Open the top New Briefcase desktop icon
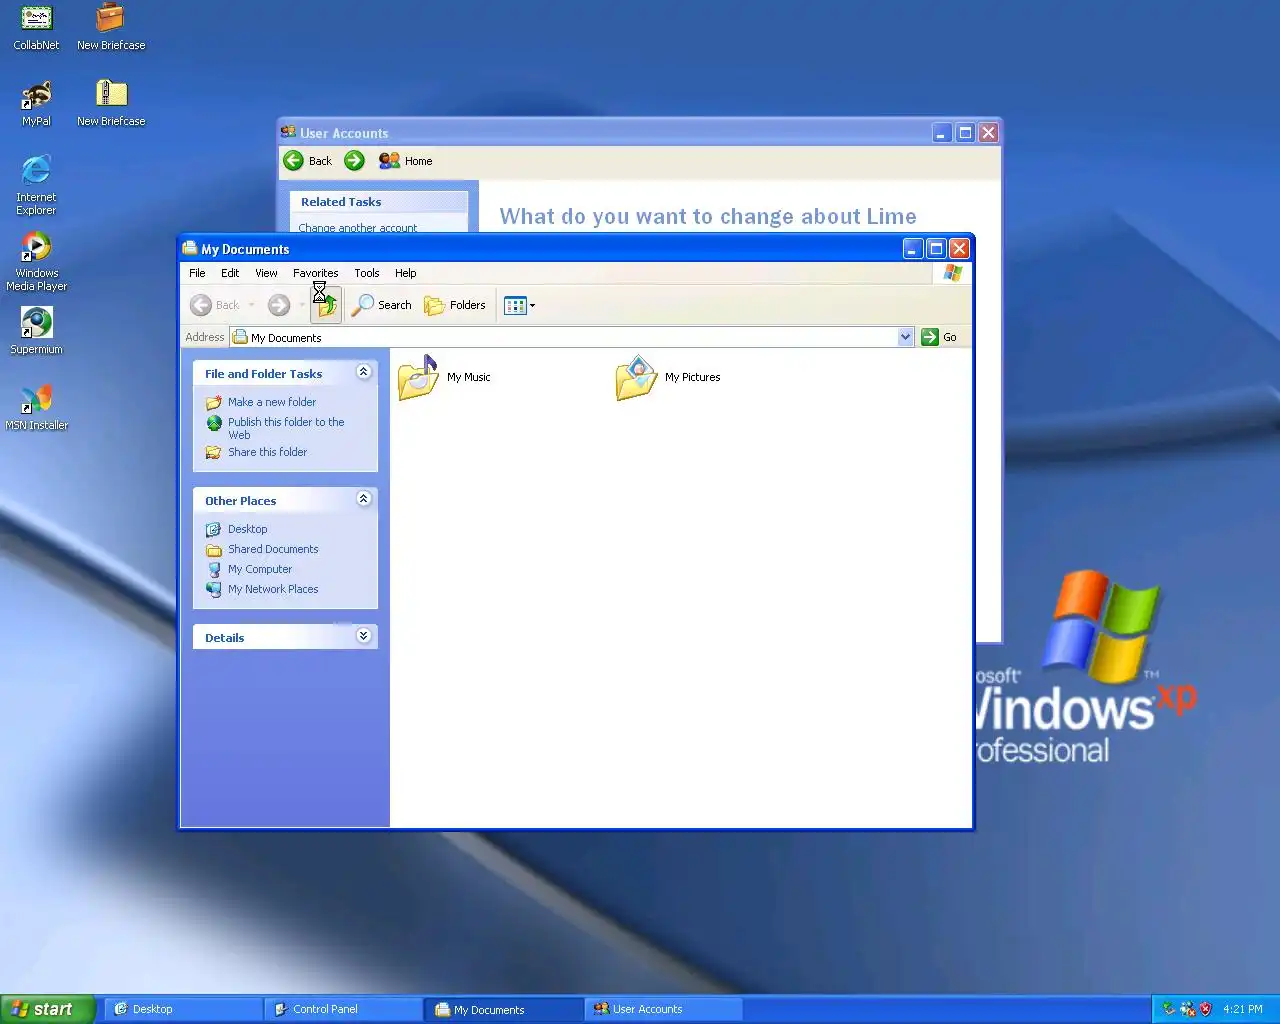 point(111,27)
